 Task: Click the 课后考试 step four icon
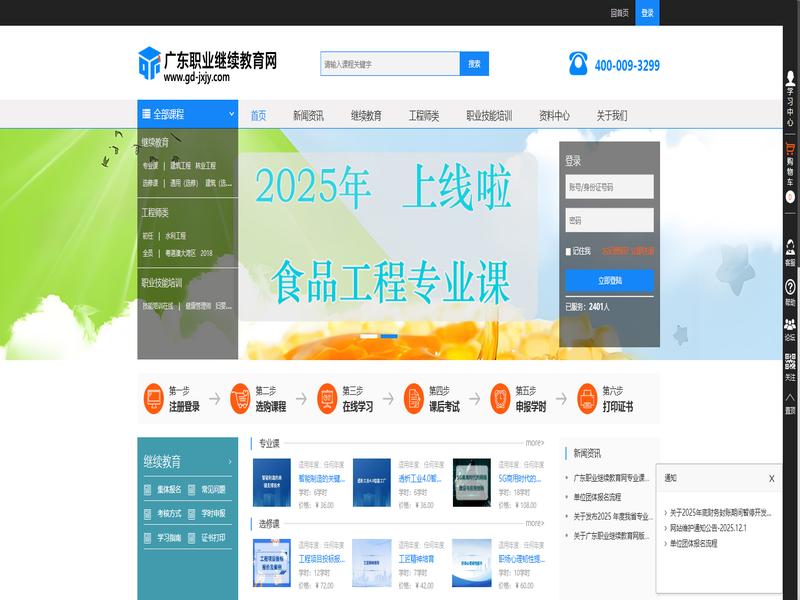pyautogui.click(x=413, y=399)
